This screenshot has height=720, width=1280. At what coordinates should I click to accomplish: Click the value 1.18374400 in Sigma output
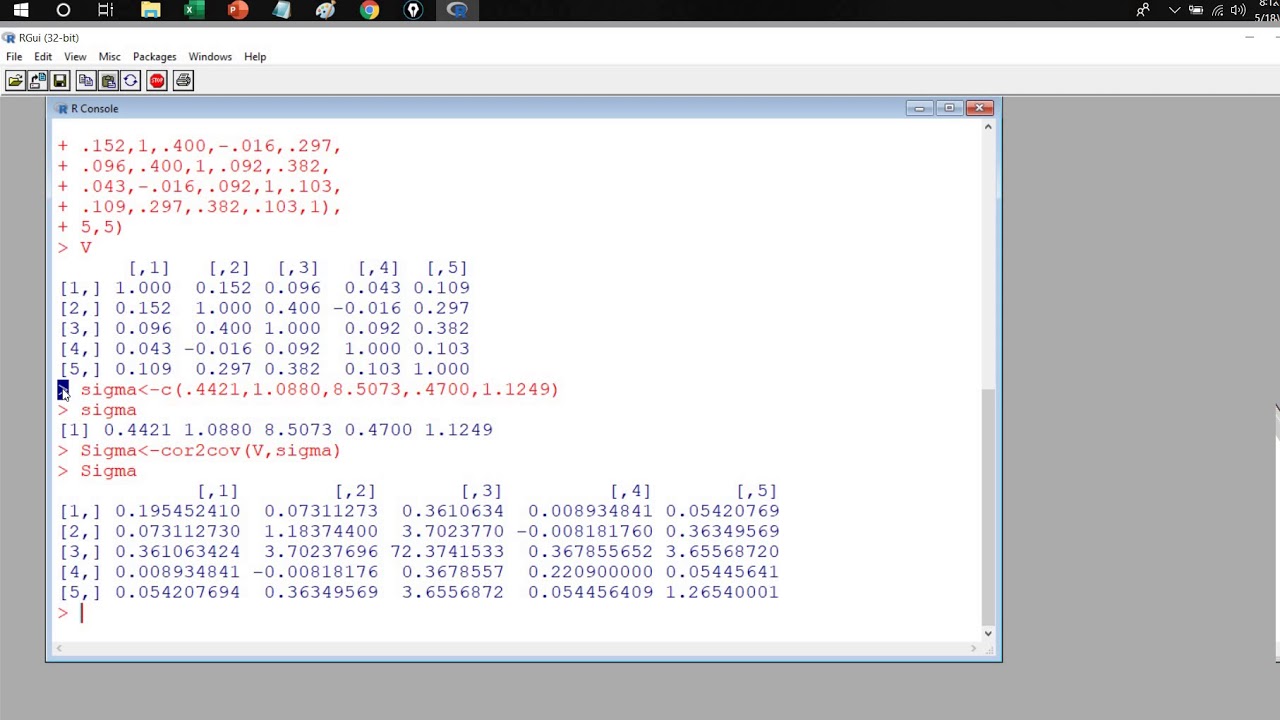pyautogui.click(x=321, y=532)
